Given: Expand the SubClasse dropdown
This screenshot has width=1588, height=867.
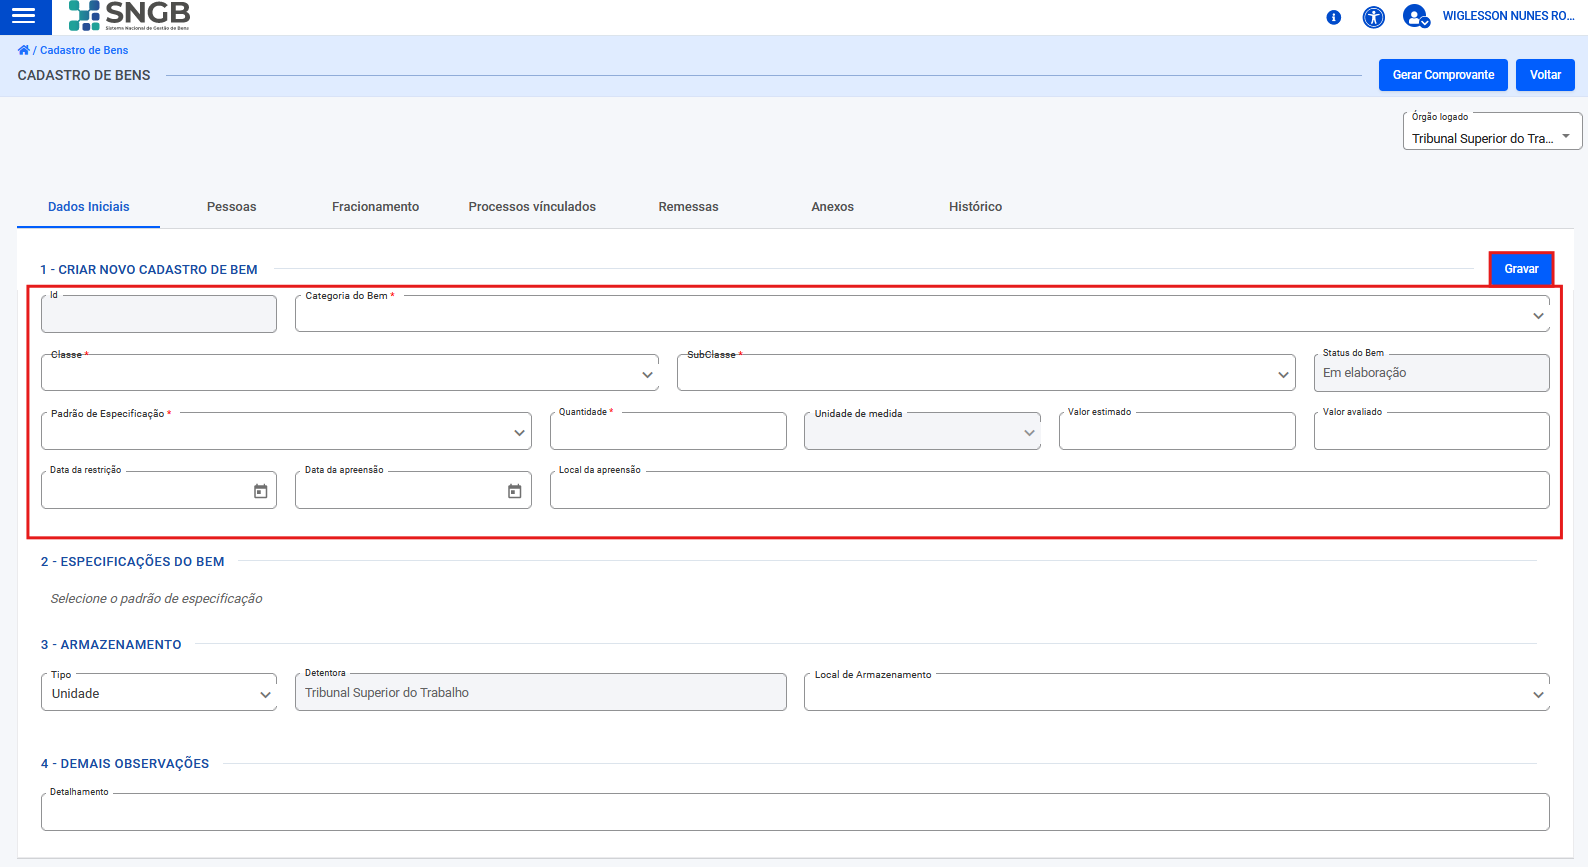Looking at the screenshot, I should click(986, 373).
